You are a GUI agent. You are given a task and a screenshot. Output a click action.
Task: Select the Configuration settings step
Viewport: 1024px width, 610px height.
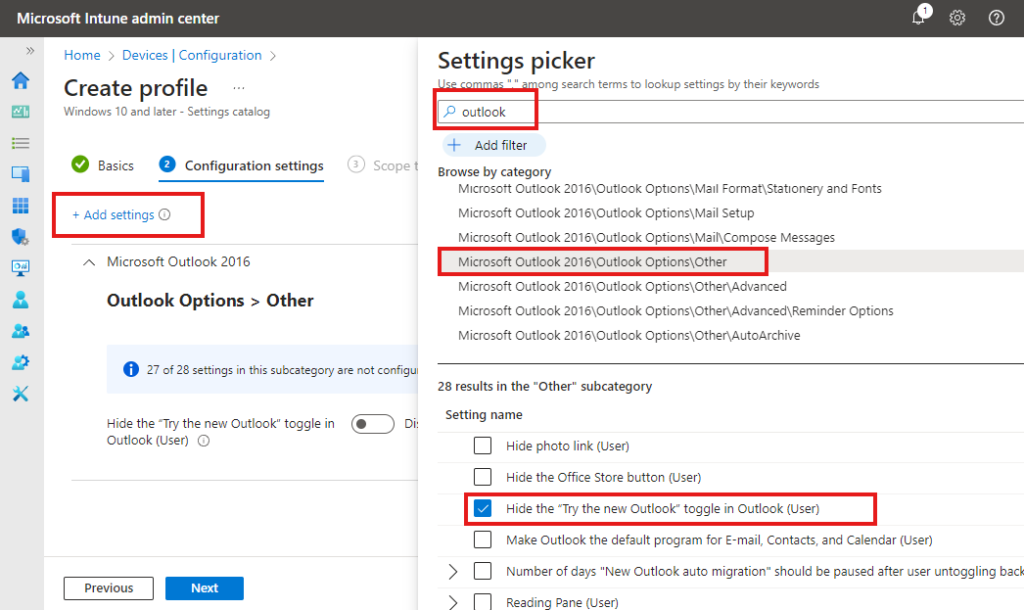pos(242,166)
